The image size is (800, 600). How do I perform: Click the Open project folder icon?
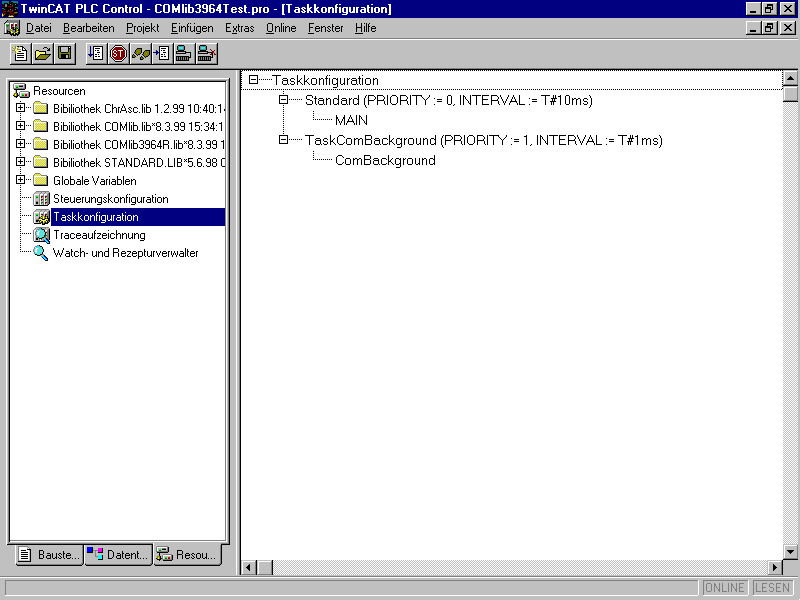tap(42, 53)
